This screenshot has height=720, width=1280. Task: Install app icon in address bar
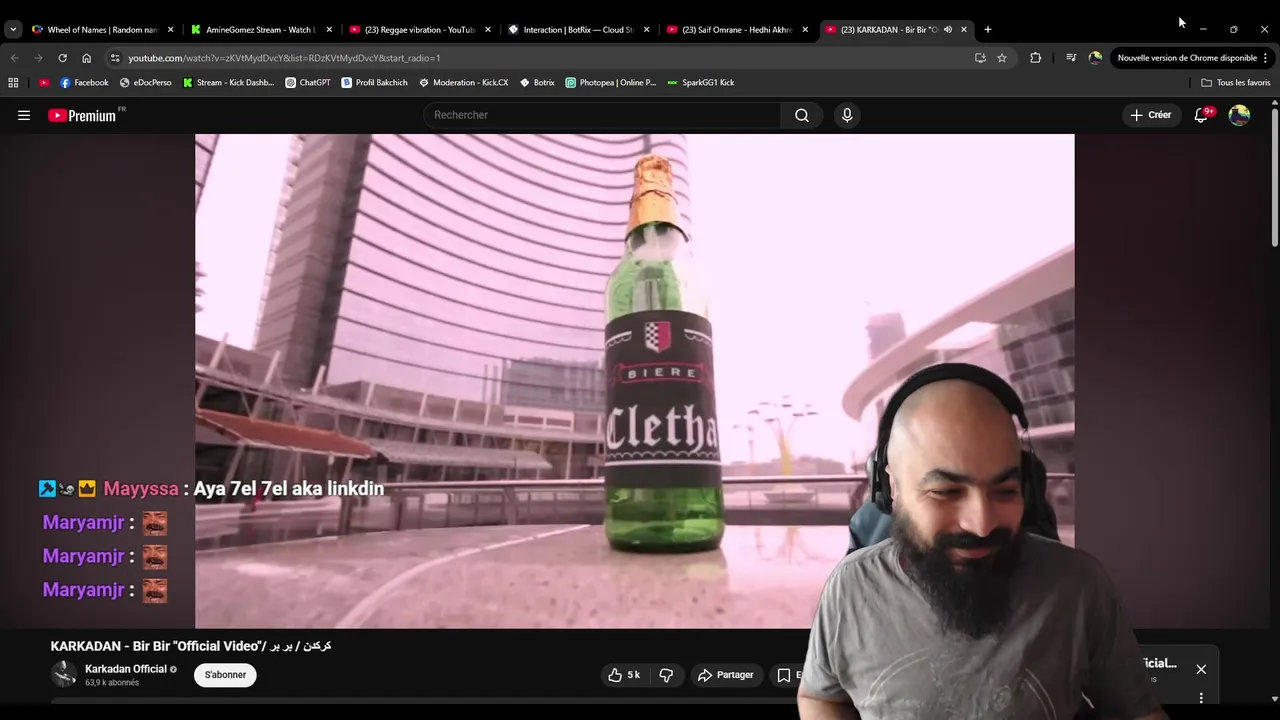click(x=980, y=58)
